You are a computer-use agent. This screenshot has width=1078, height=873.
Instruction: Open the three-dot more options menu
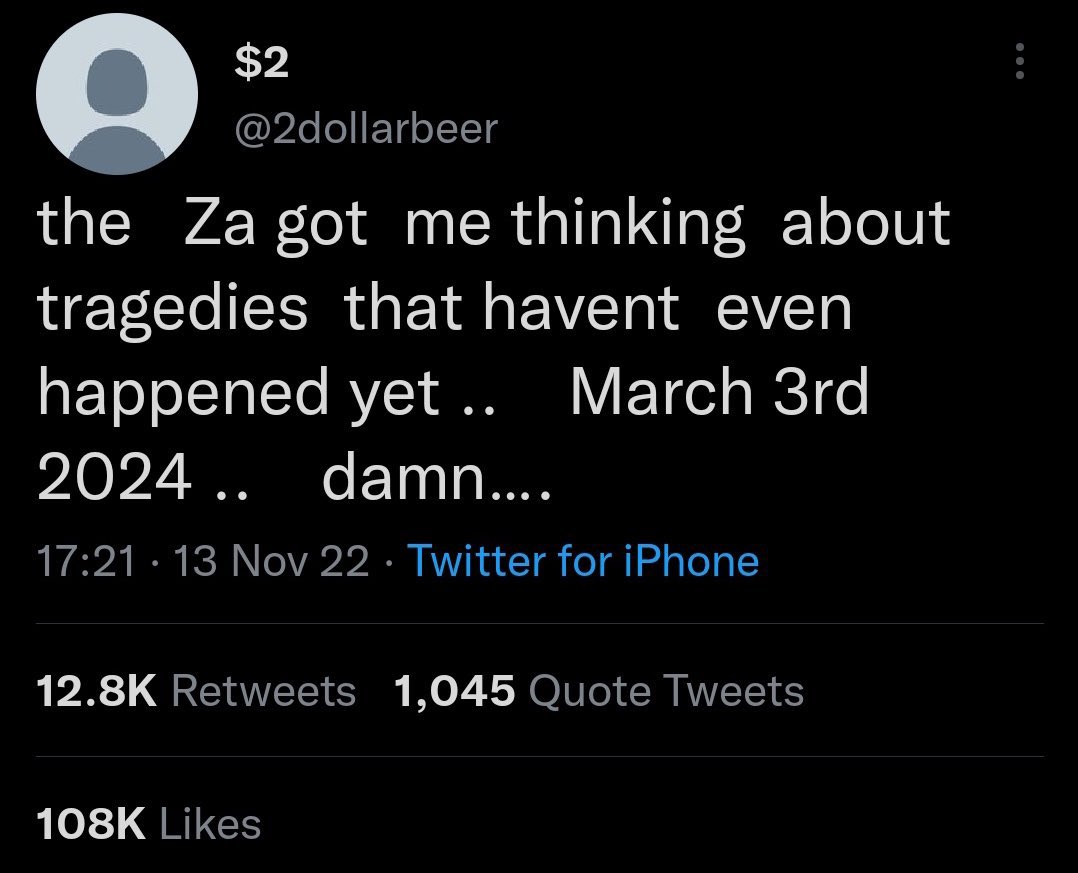pyautogui.click(x=1020, y=61)
